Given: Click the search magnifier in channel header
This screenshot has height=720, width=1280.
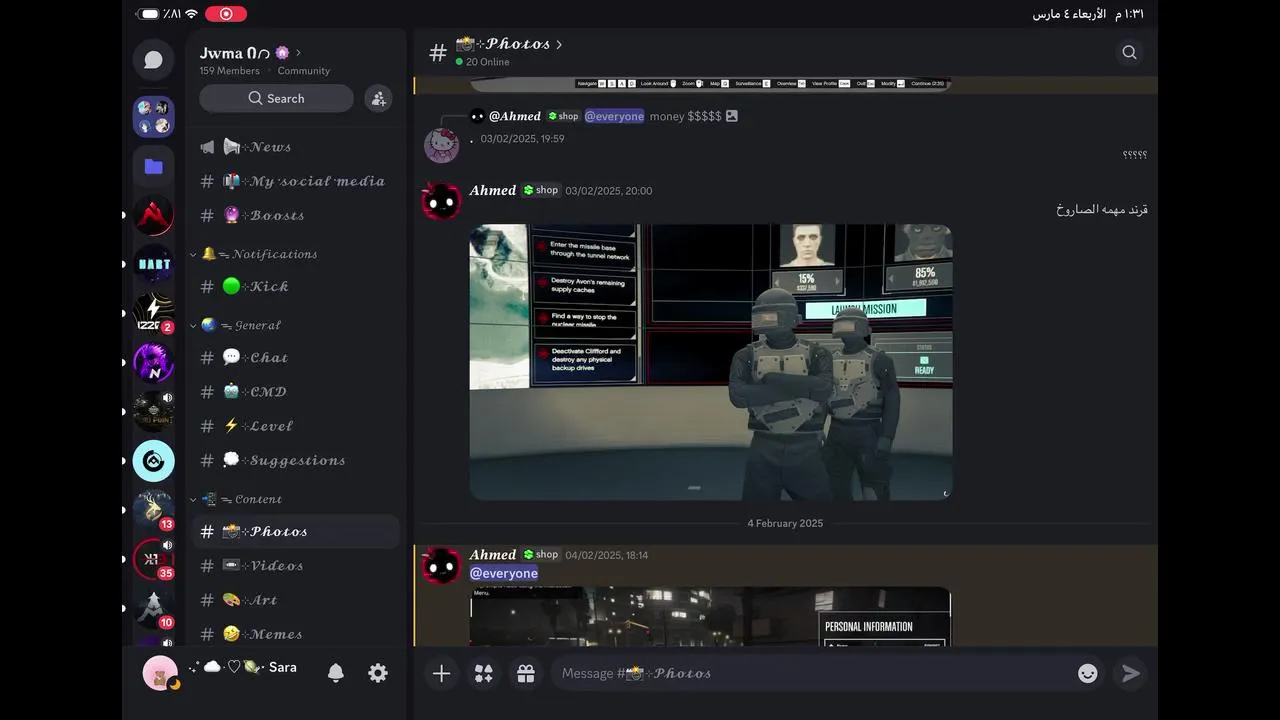Looking at the screenshot, I should click(x=1129, y=53).
